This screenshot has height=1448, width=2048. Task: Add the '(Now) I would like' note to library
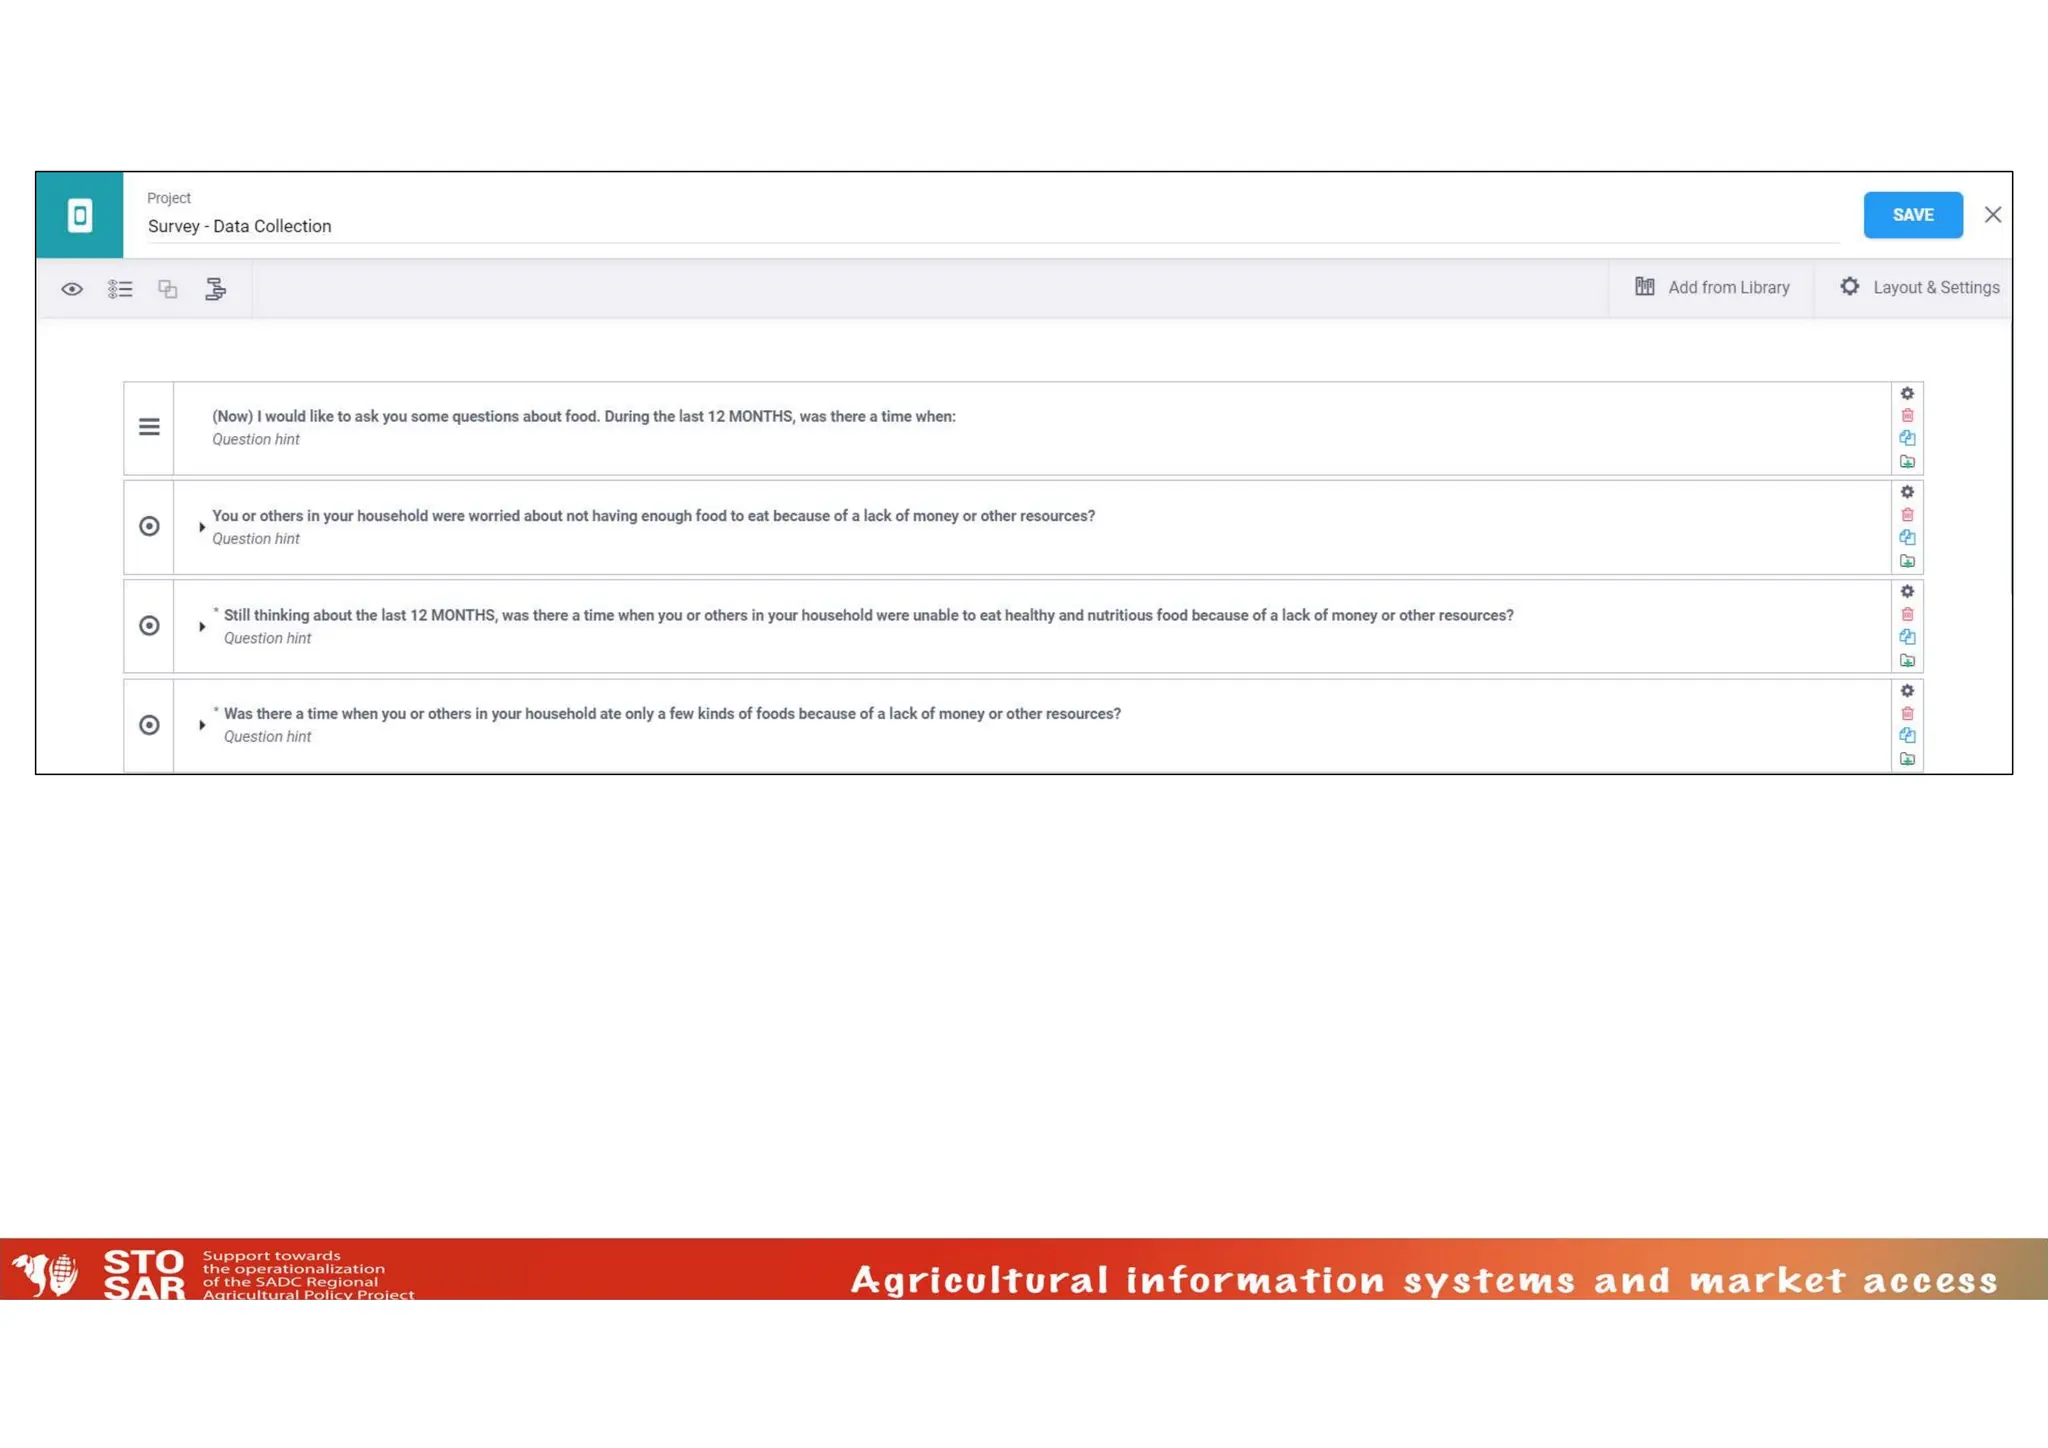tap(1907, 462)
